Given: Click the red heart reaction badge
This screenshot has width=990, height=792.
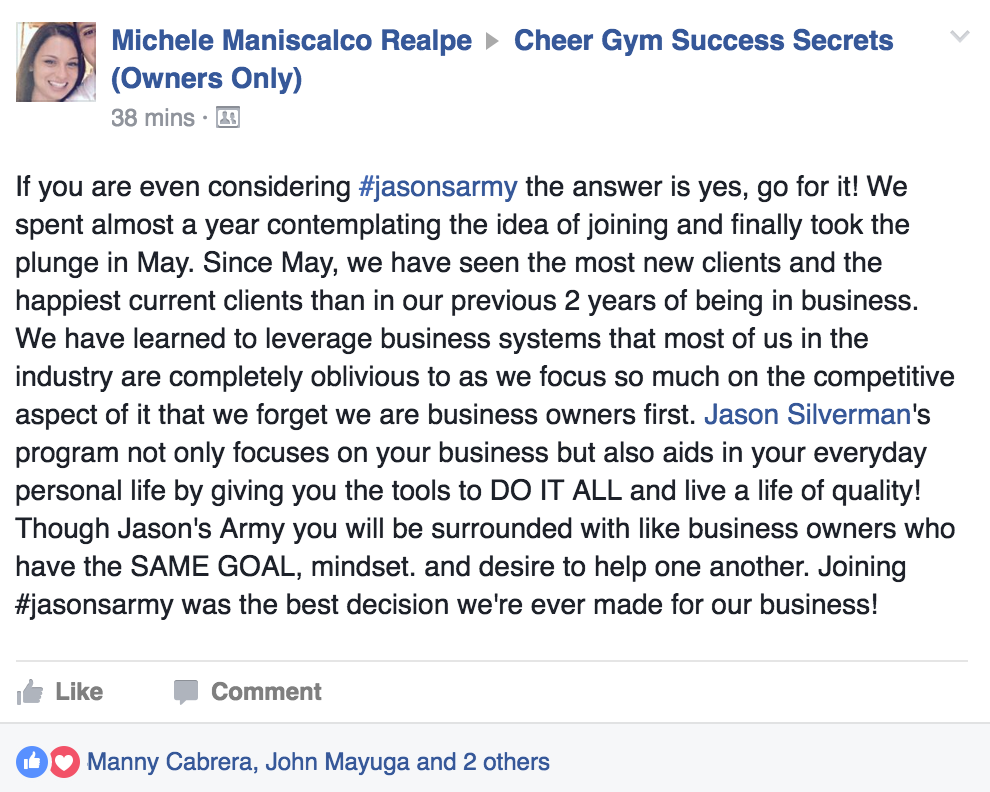Looking at the screenshot, I should coord(64,762).
